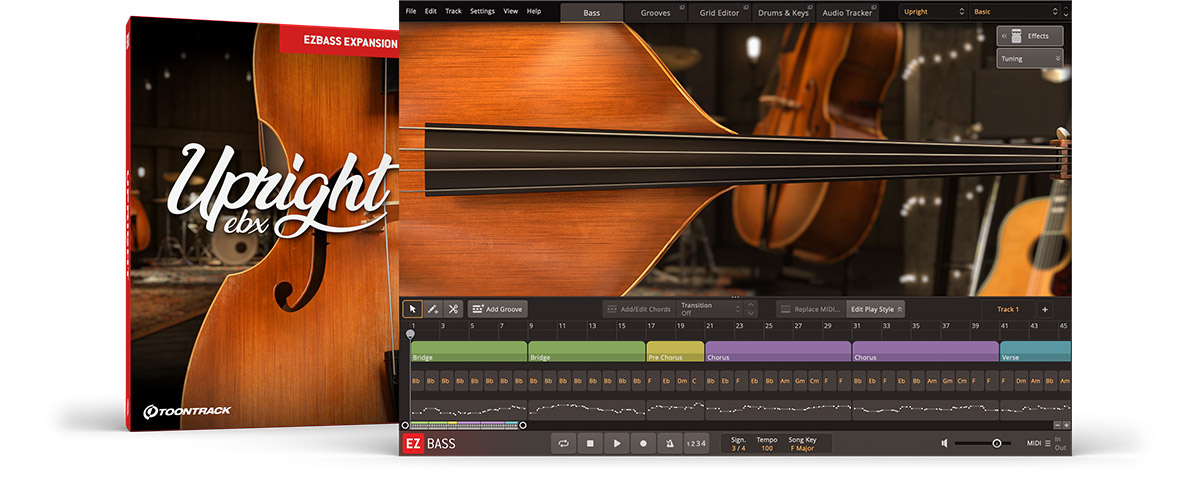Click the Gm chord in the first Chorus
Viewport: 1200px width, 488px height.
point(799,381)
